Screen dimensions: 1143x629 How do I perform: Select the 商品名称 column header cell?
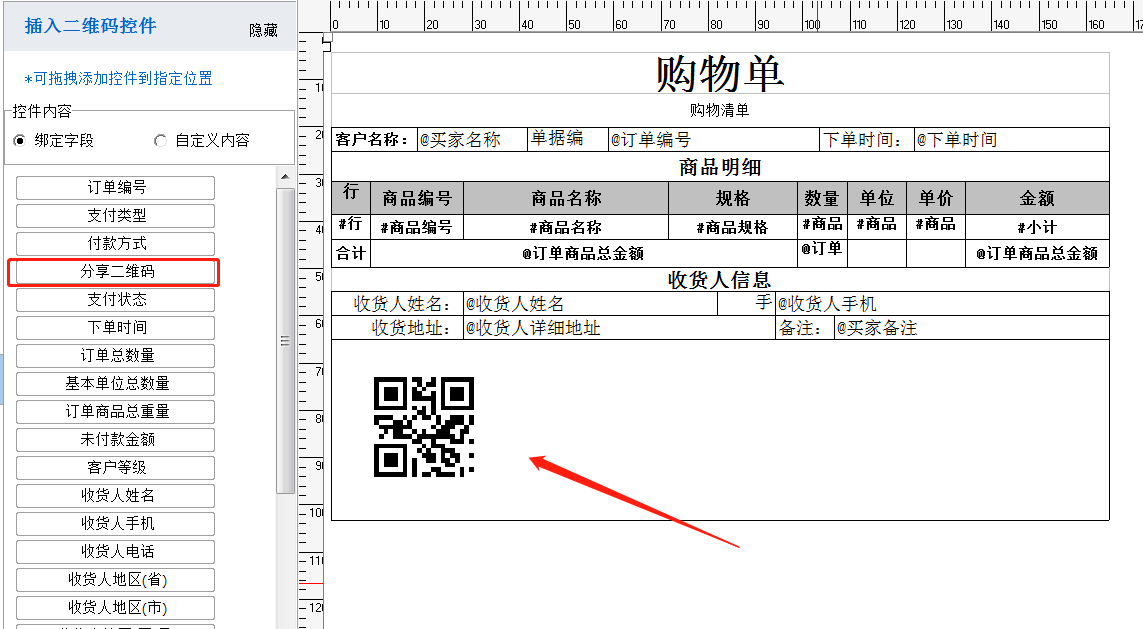pos(566,198)
